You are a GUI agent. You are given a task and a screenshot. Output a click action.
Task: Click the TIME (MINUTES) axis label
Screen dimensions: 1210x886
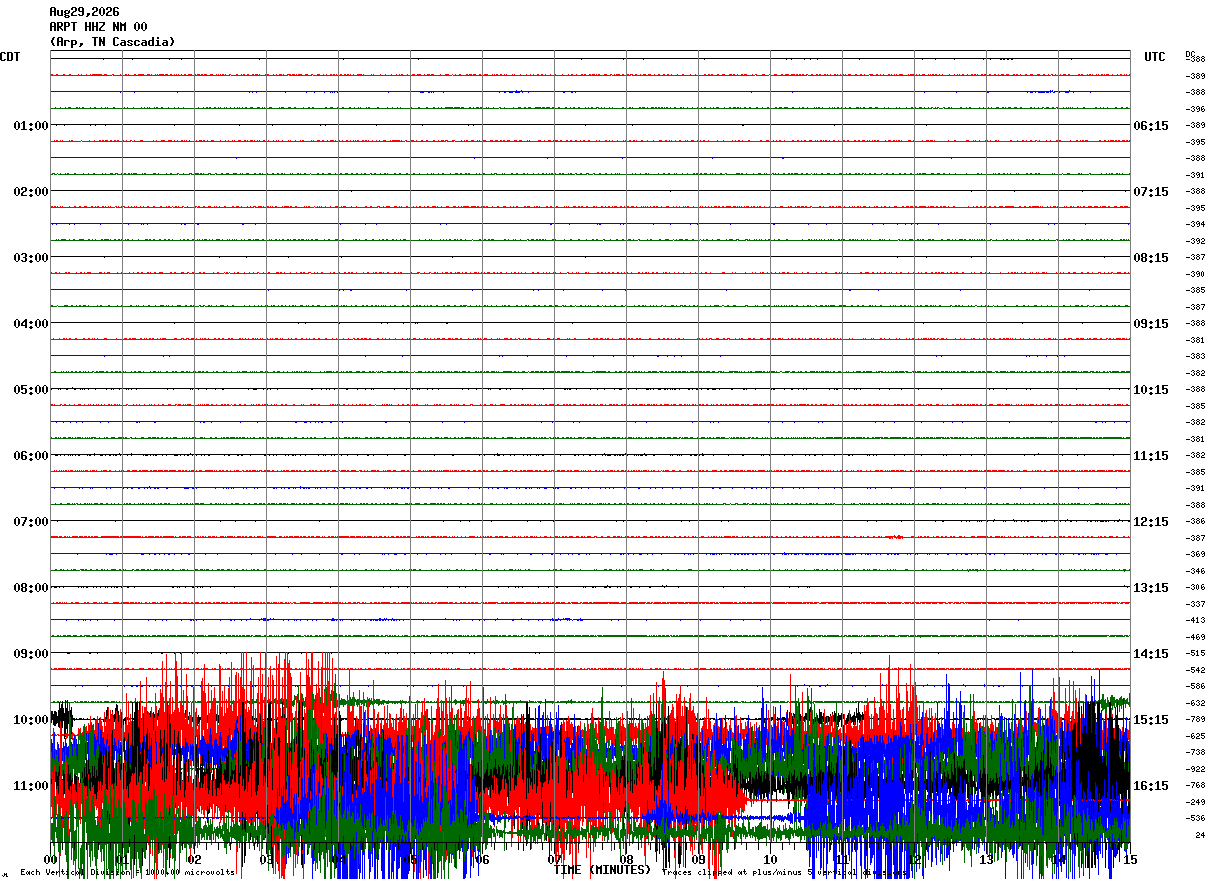602,870
